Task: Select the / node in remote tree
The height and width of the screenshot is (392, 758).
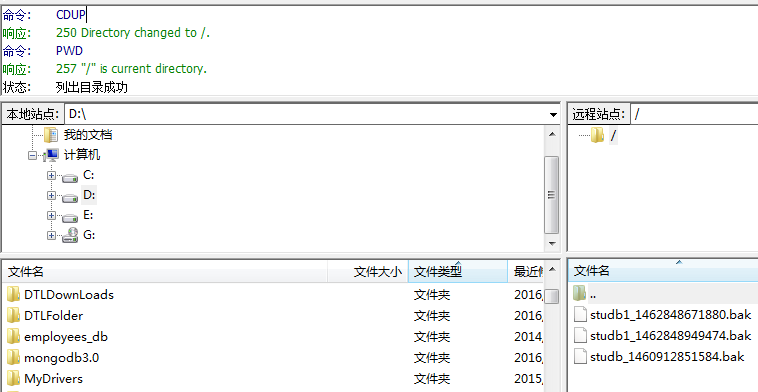Action: (613, 136)
